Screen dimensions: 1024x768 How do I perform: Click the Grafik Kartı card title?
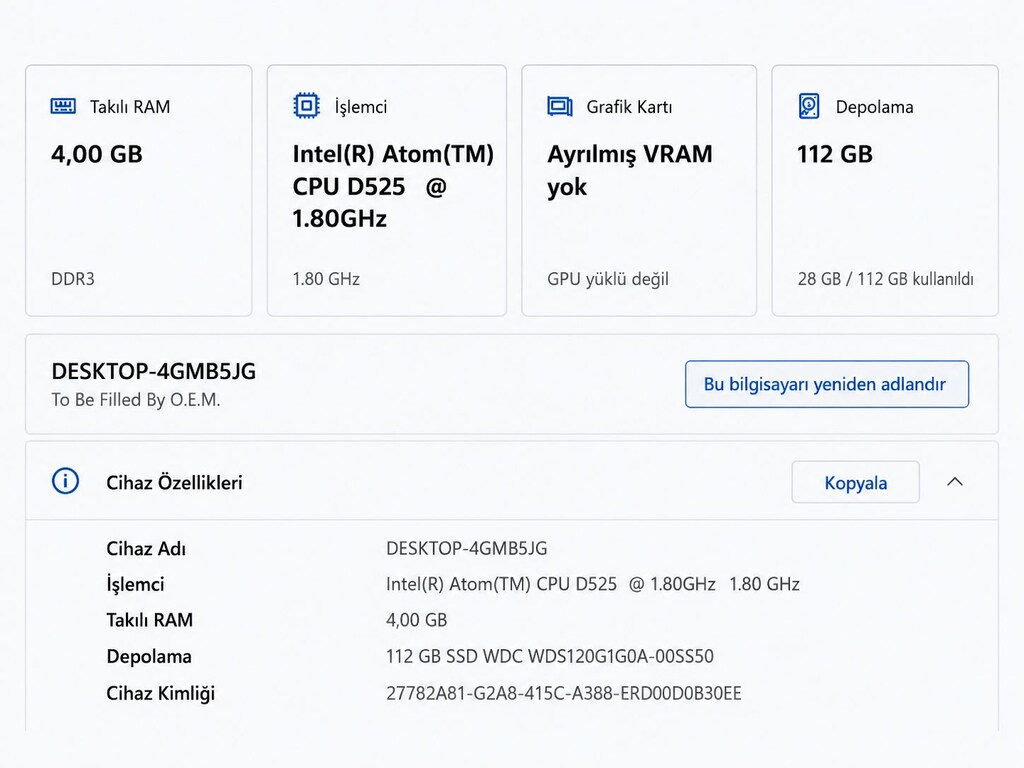(x=629, y=106)
